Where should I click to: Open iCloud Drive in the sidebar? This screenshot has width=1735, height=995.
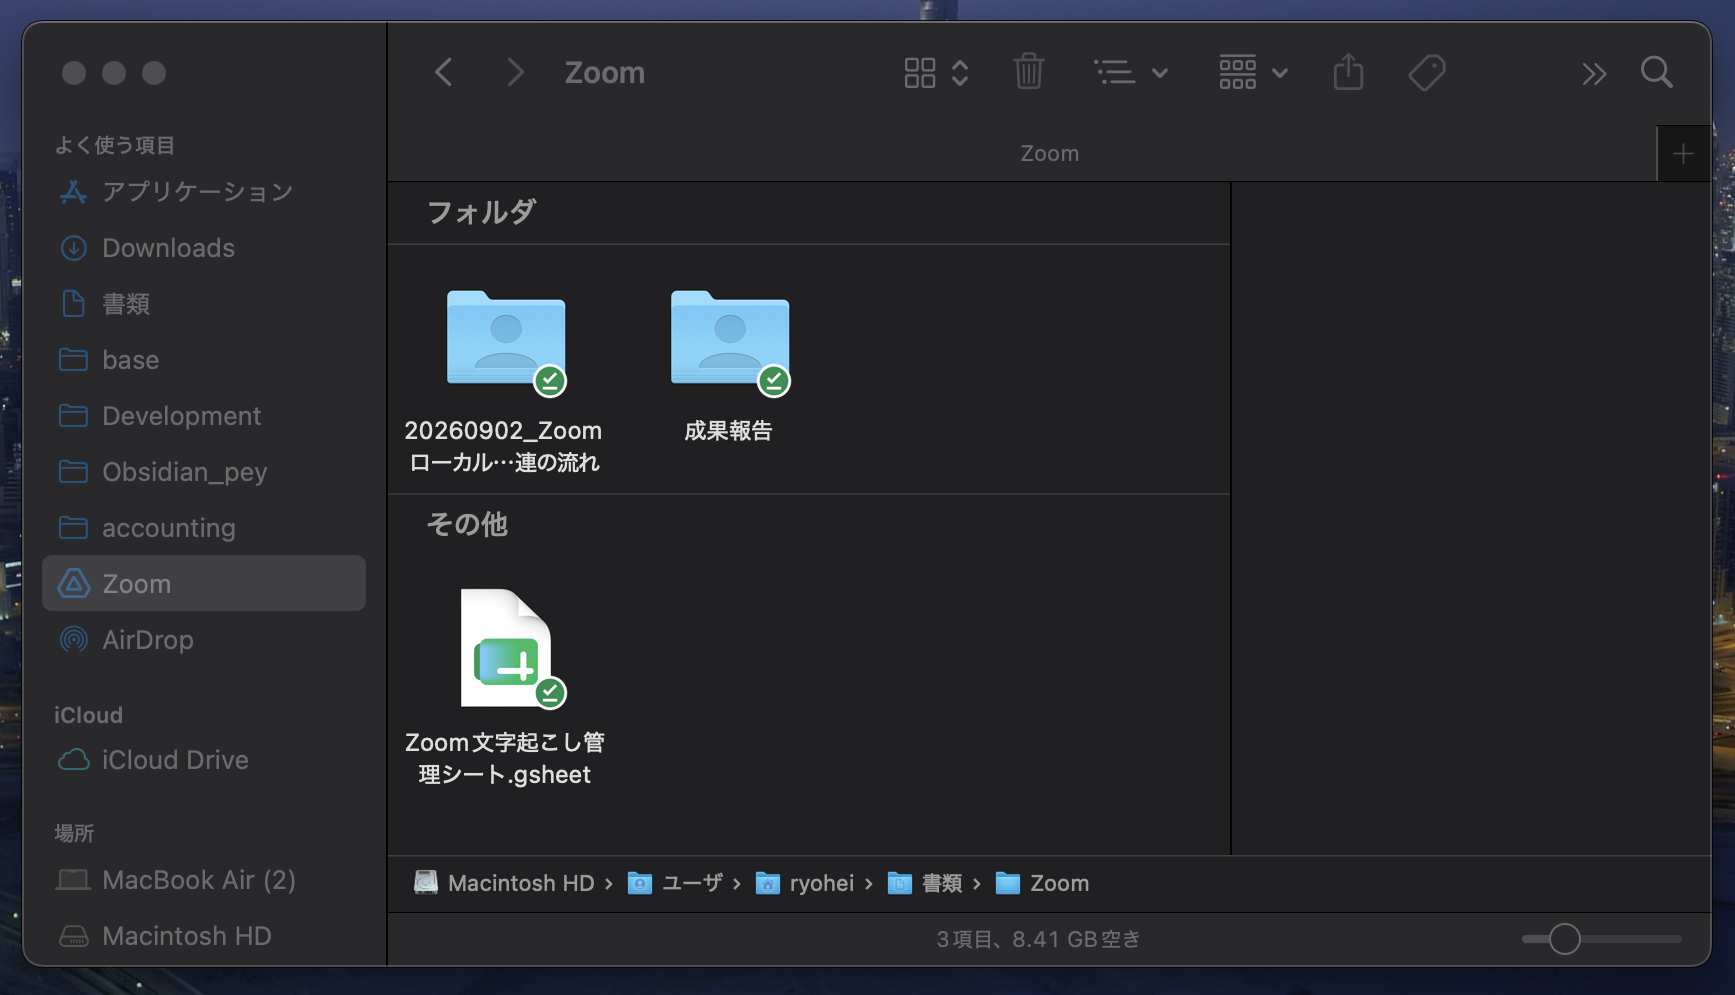(204, 759)
